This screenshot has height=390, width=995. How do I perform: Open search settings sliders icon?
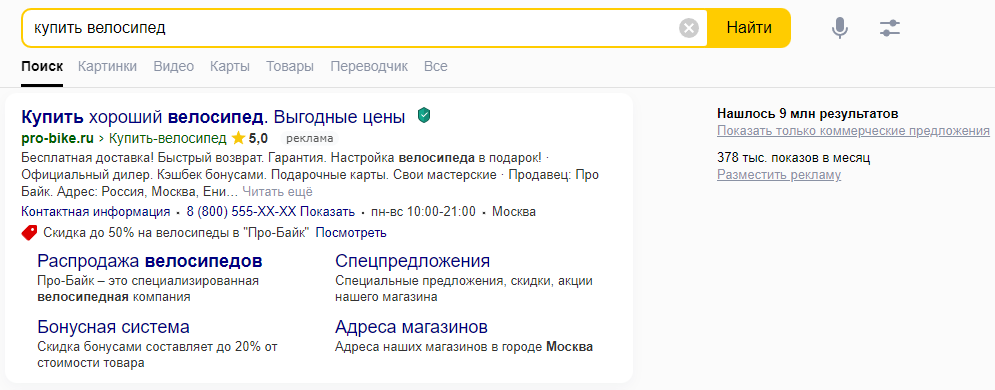tap(890, 28)
